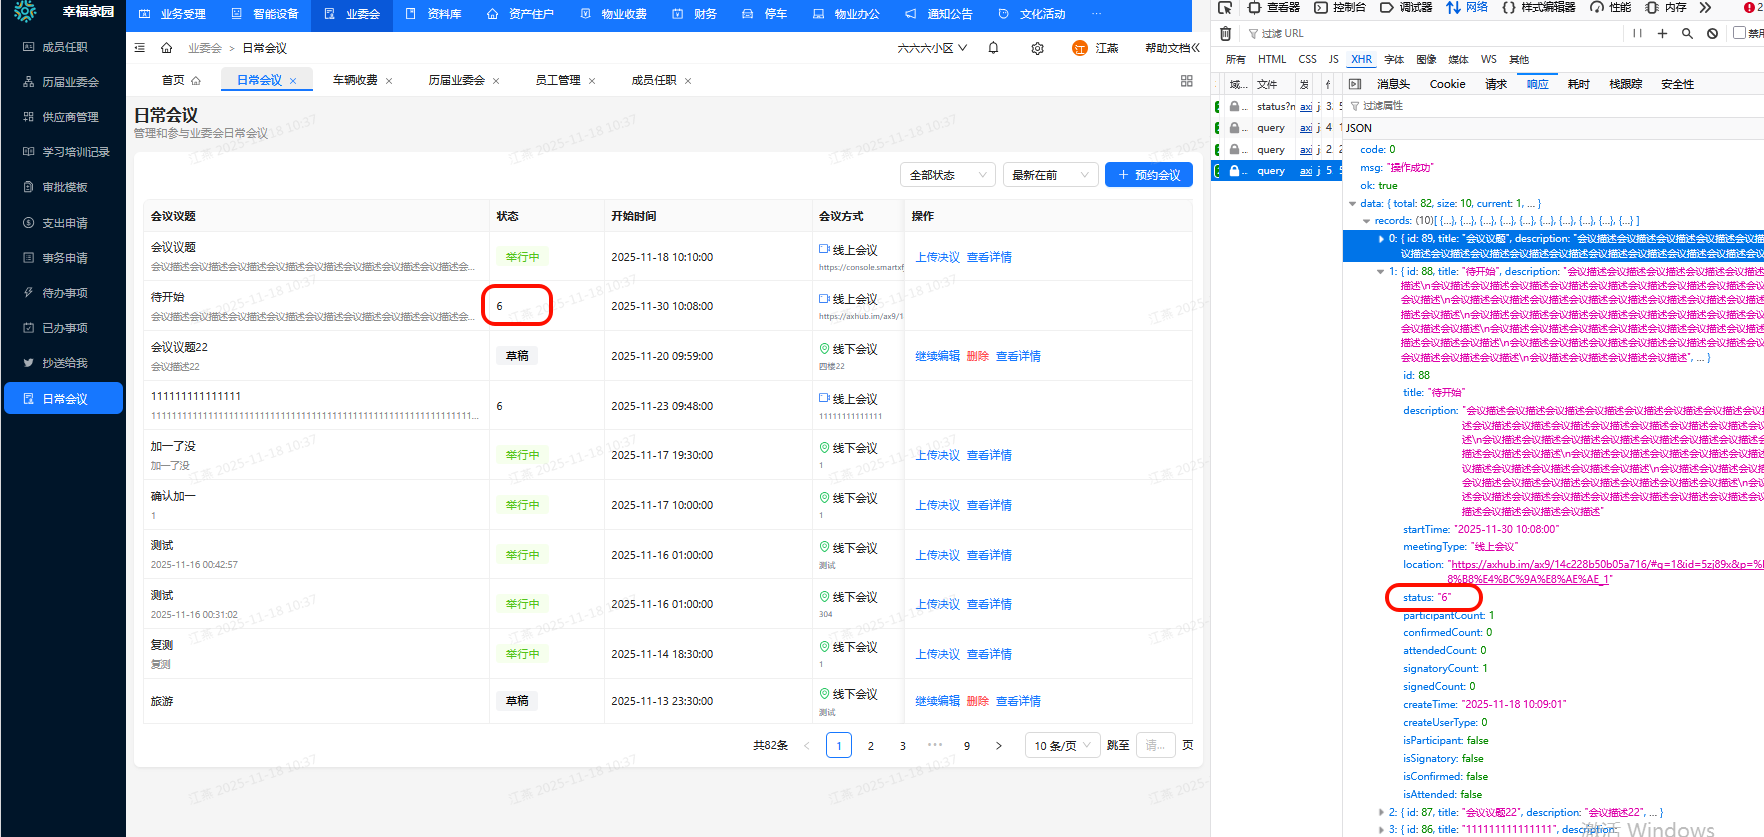1764x837 pixels.
Task: Collapse the sidebar with the menu-fold icon
Action: pos(140,48)
